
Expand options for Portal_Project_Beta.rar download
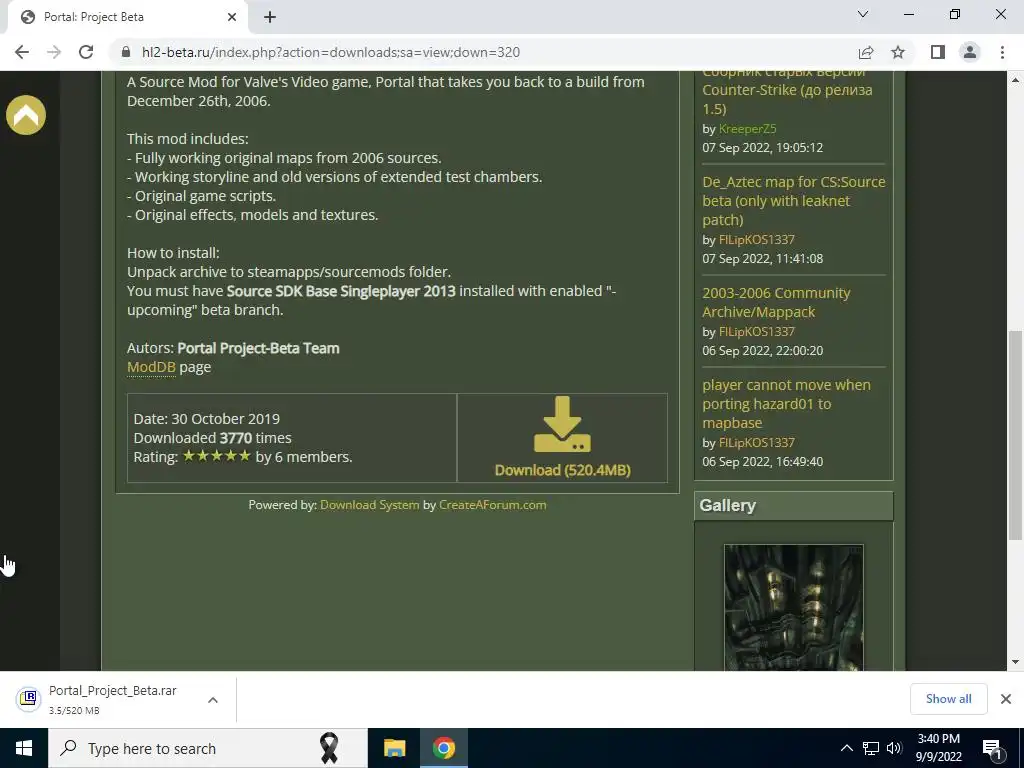(213, 700)
